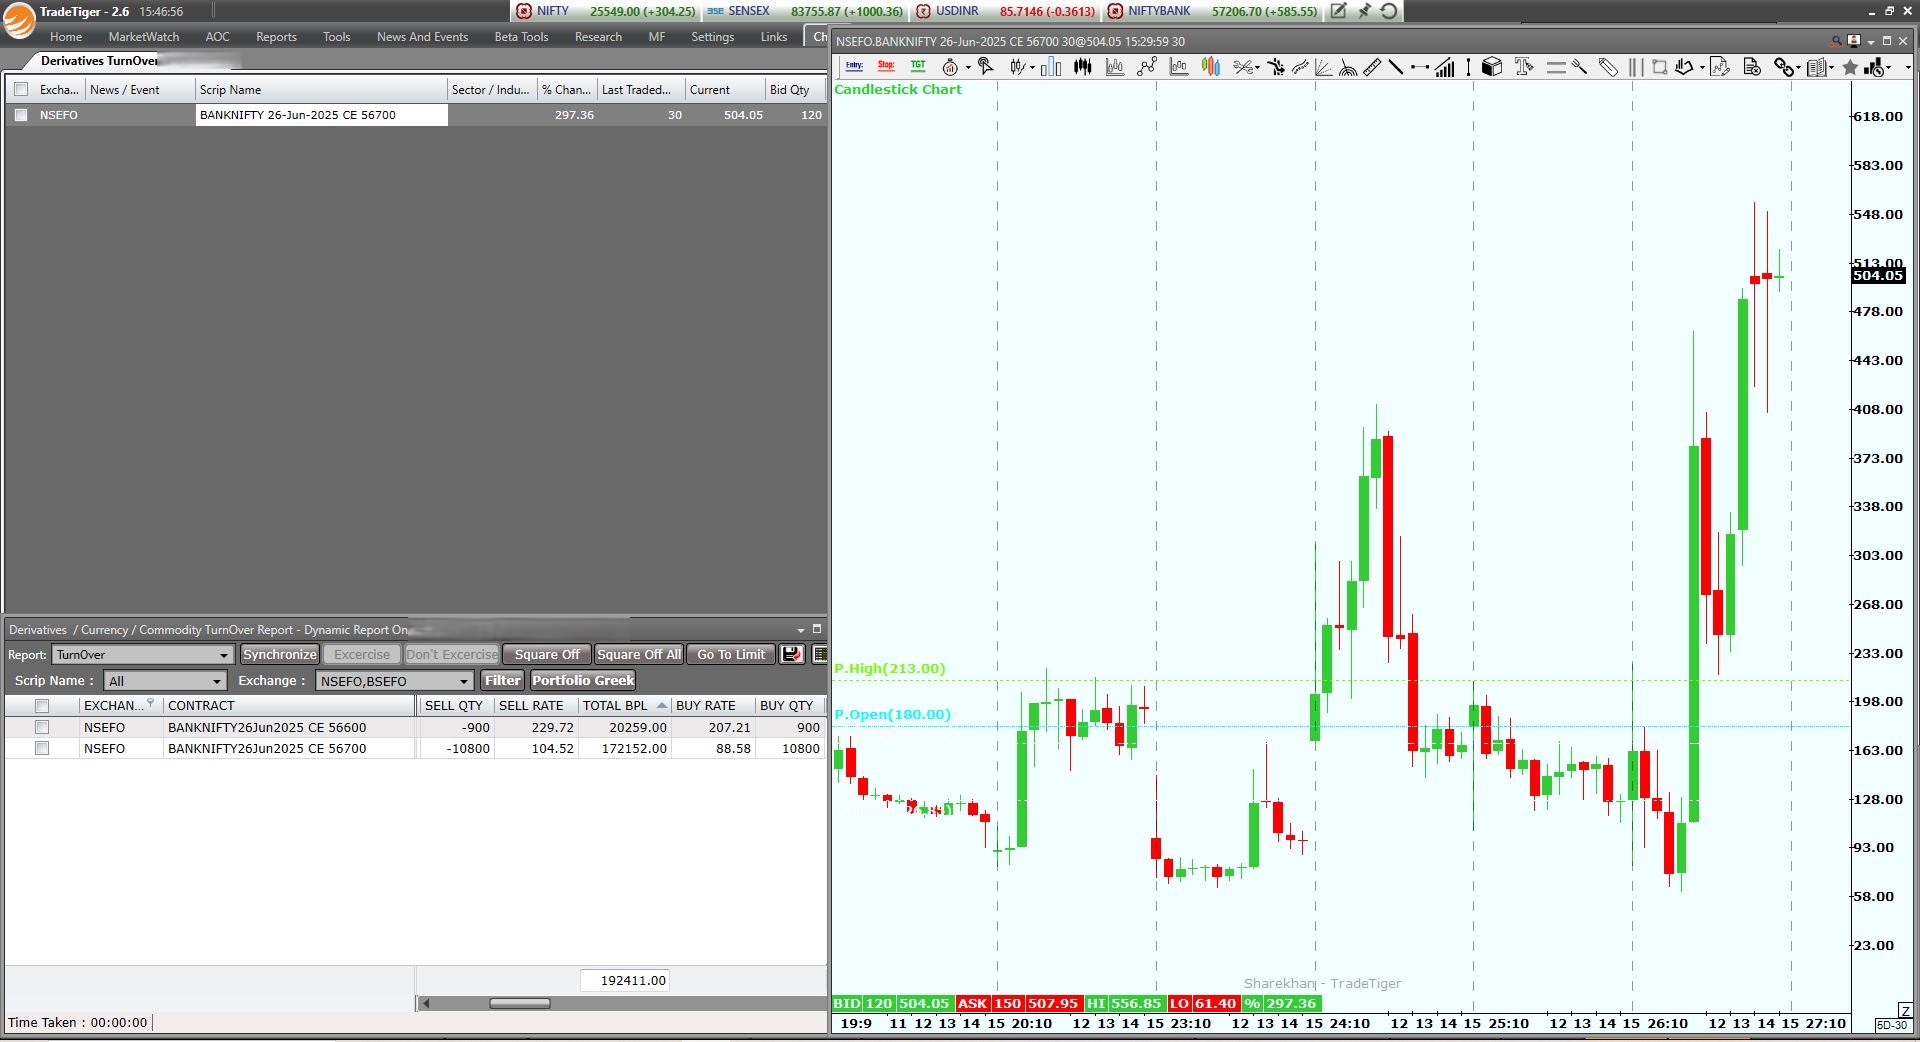Tick the BANKNIFTY 26-Jun-2025 CE 56700 watchlist checkbox

tap(21, 115)
